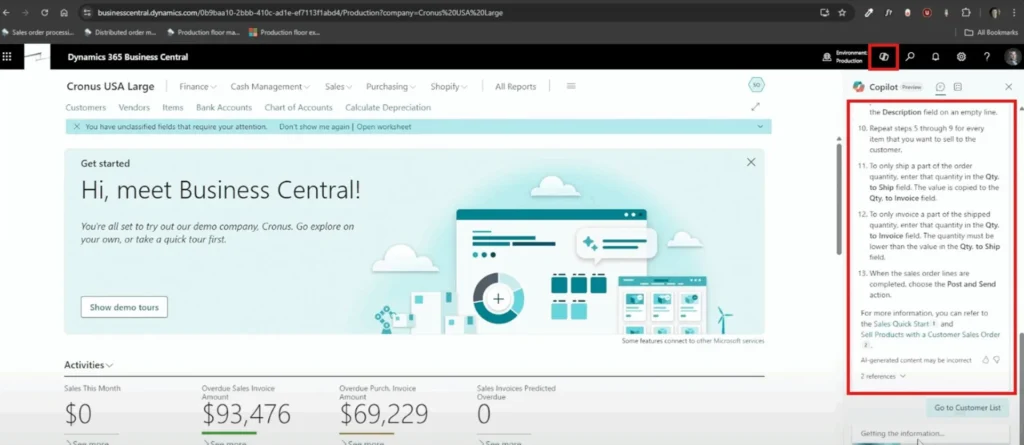Open the Vendors list link
The image size is (1024, 445).
(x=134, y=107)
